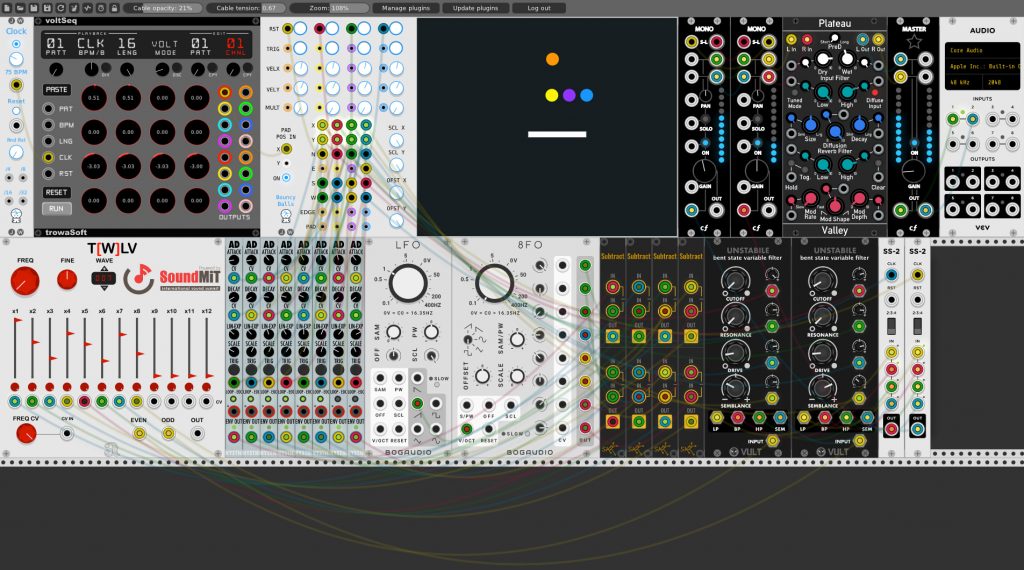Click the WAVE up arrow on TWLV
This screenshot has height=570, width=1024.
(104, 269)
